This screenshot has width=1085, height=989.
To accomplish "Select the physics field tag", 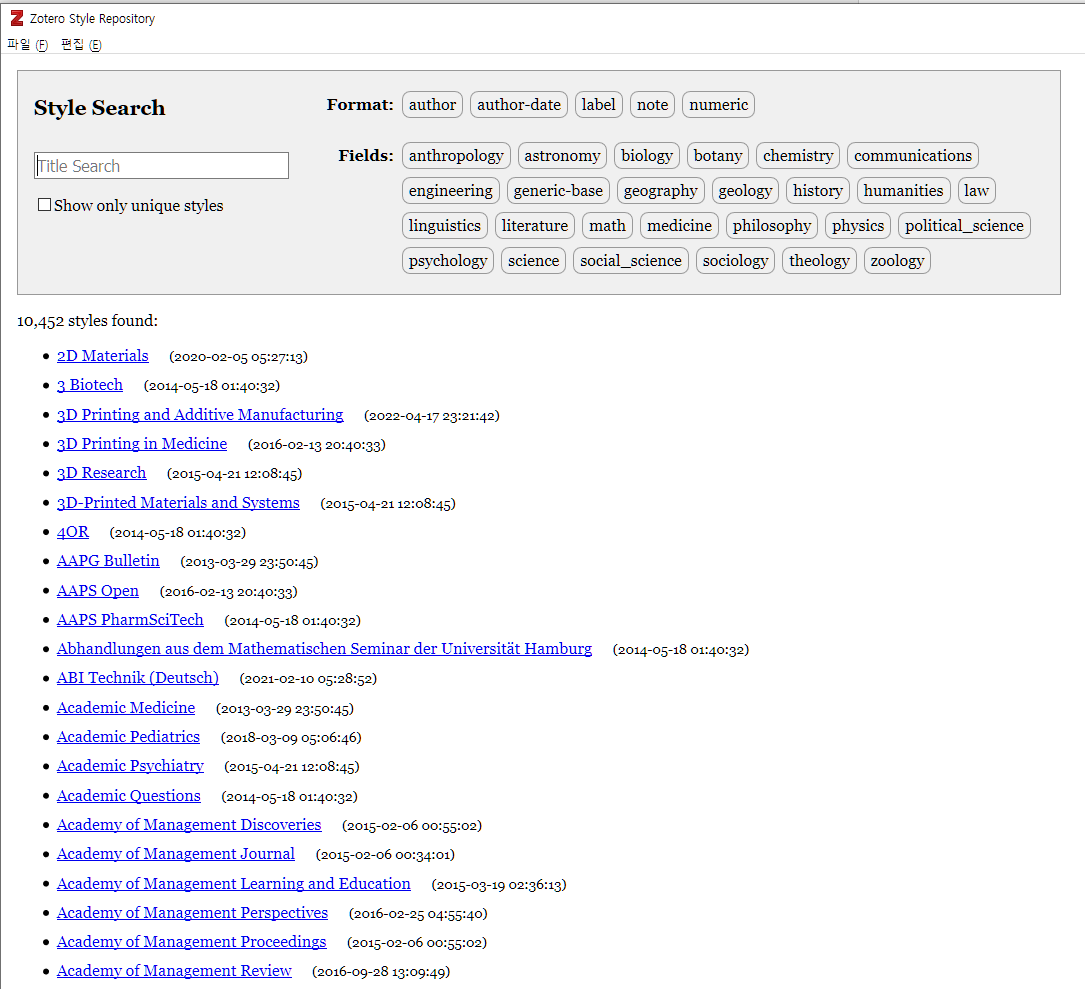I will point(857,226).
